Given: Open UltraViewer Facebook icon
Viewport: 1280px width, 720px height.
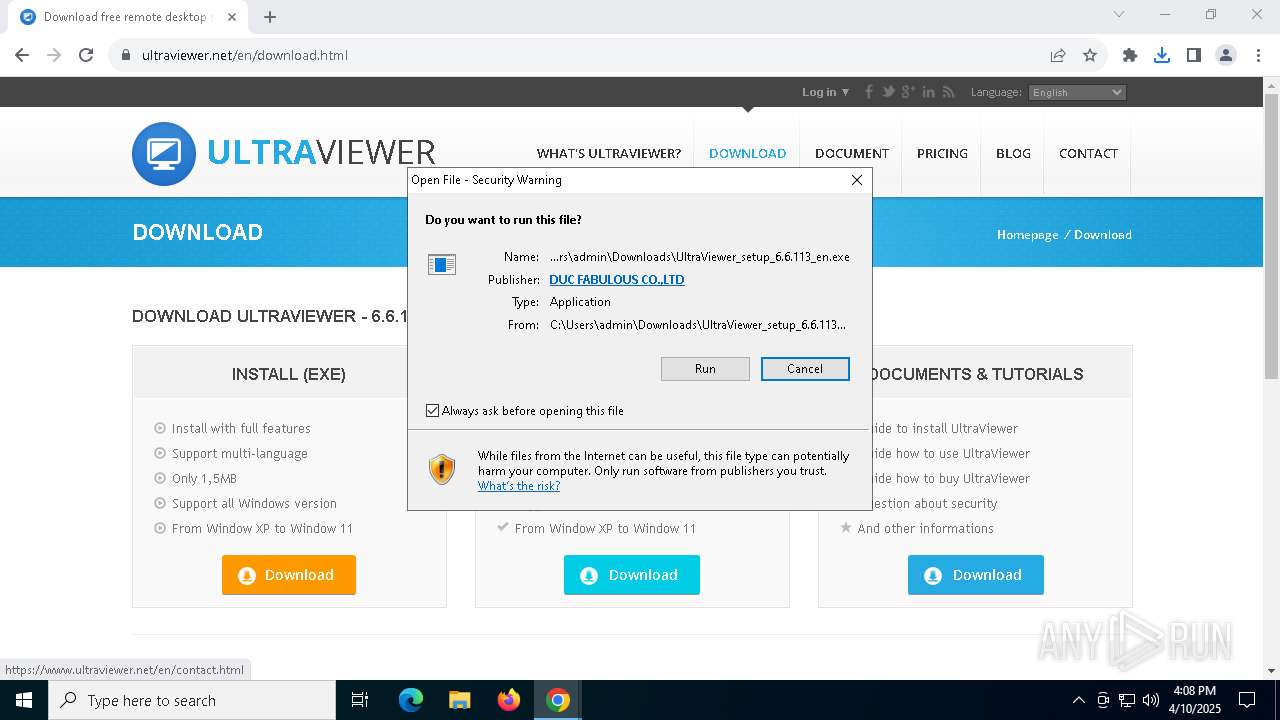Looking at the screenshot, I should coord(869,92).
